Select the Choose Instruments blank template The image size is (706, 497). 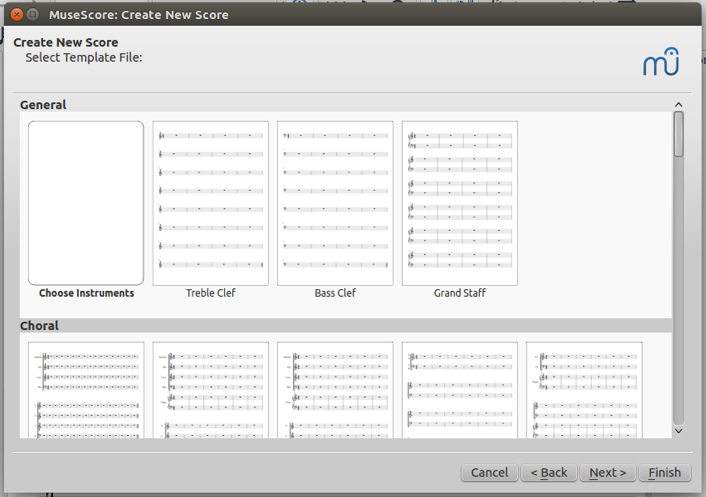click(x=86, y=203)
